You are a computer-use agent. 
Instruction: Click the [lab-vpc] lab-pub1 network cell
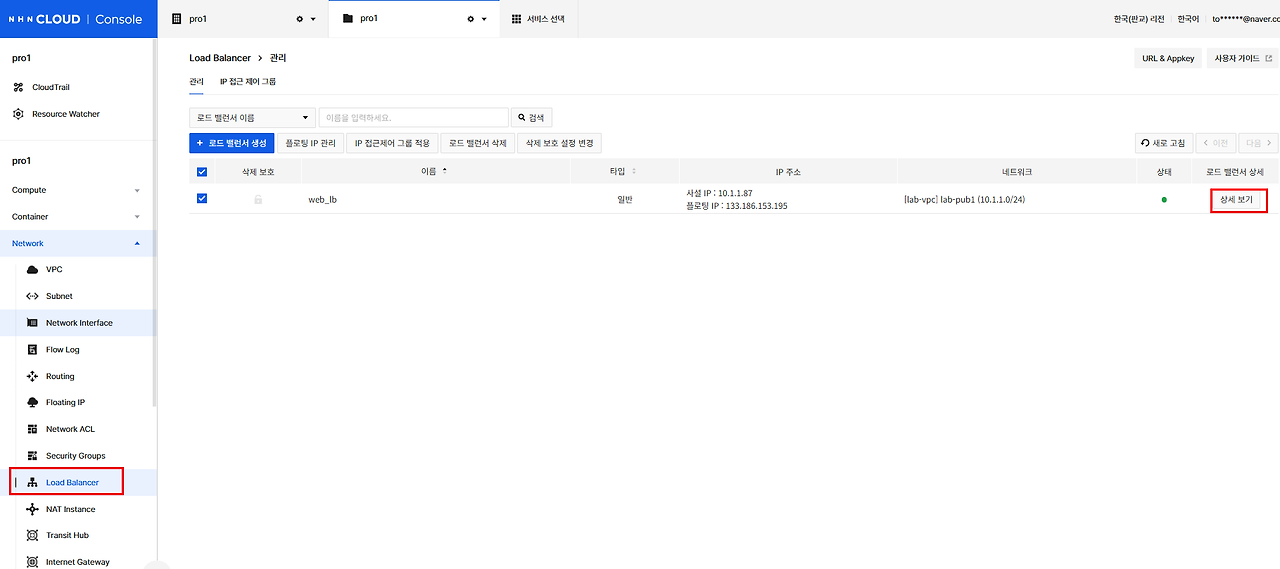963,199
